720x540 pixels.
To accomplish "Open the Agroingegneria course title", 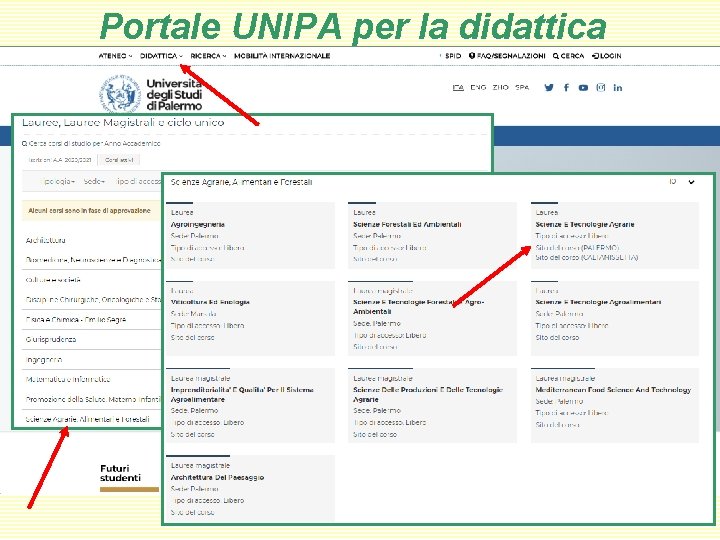I will [197, 225].
